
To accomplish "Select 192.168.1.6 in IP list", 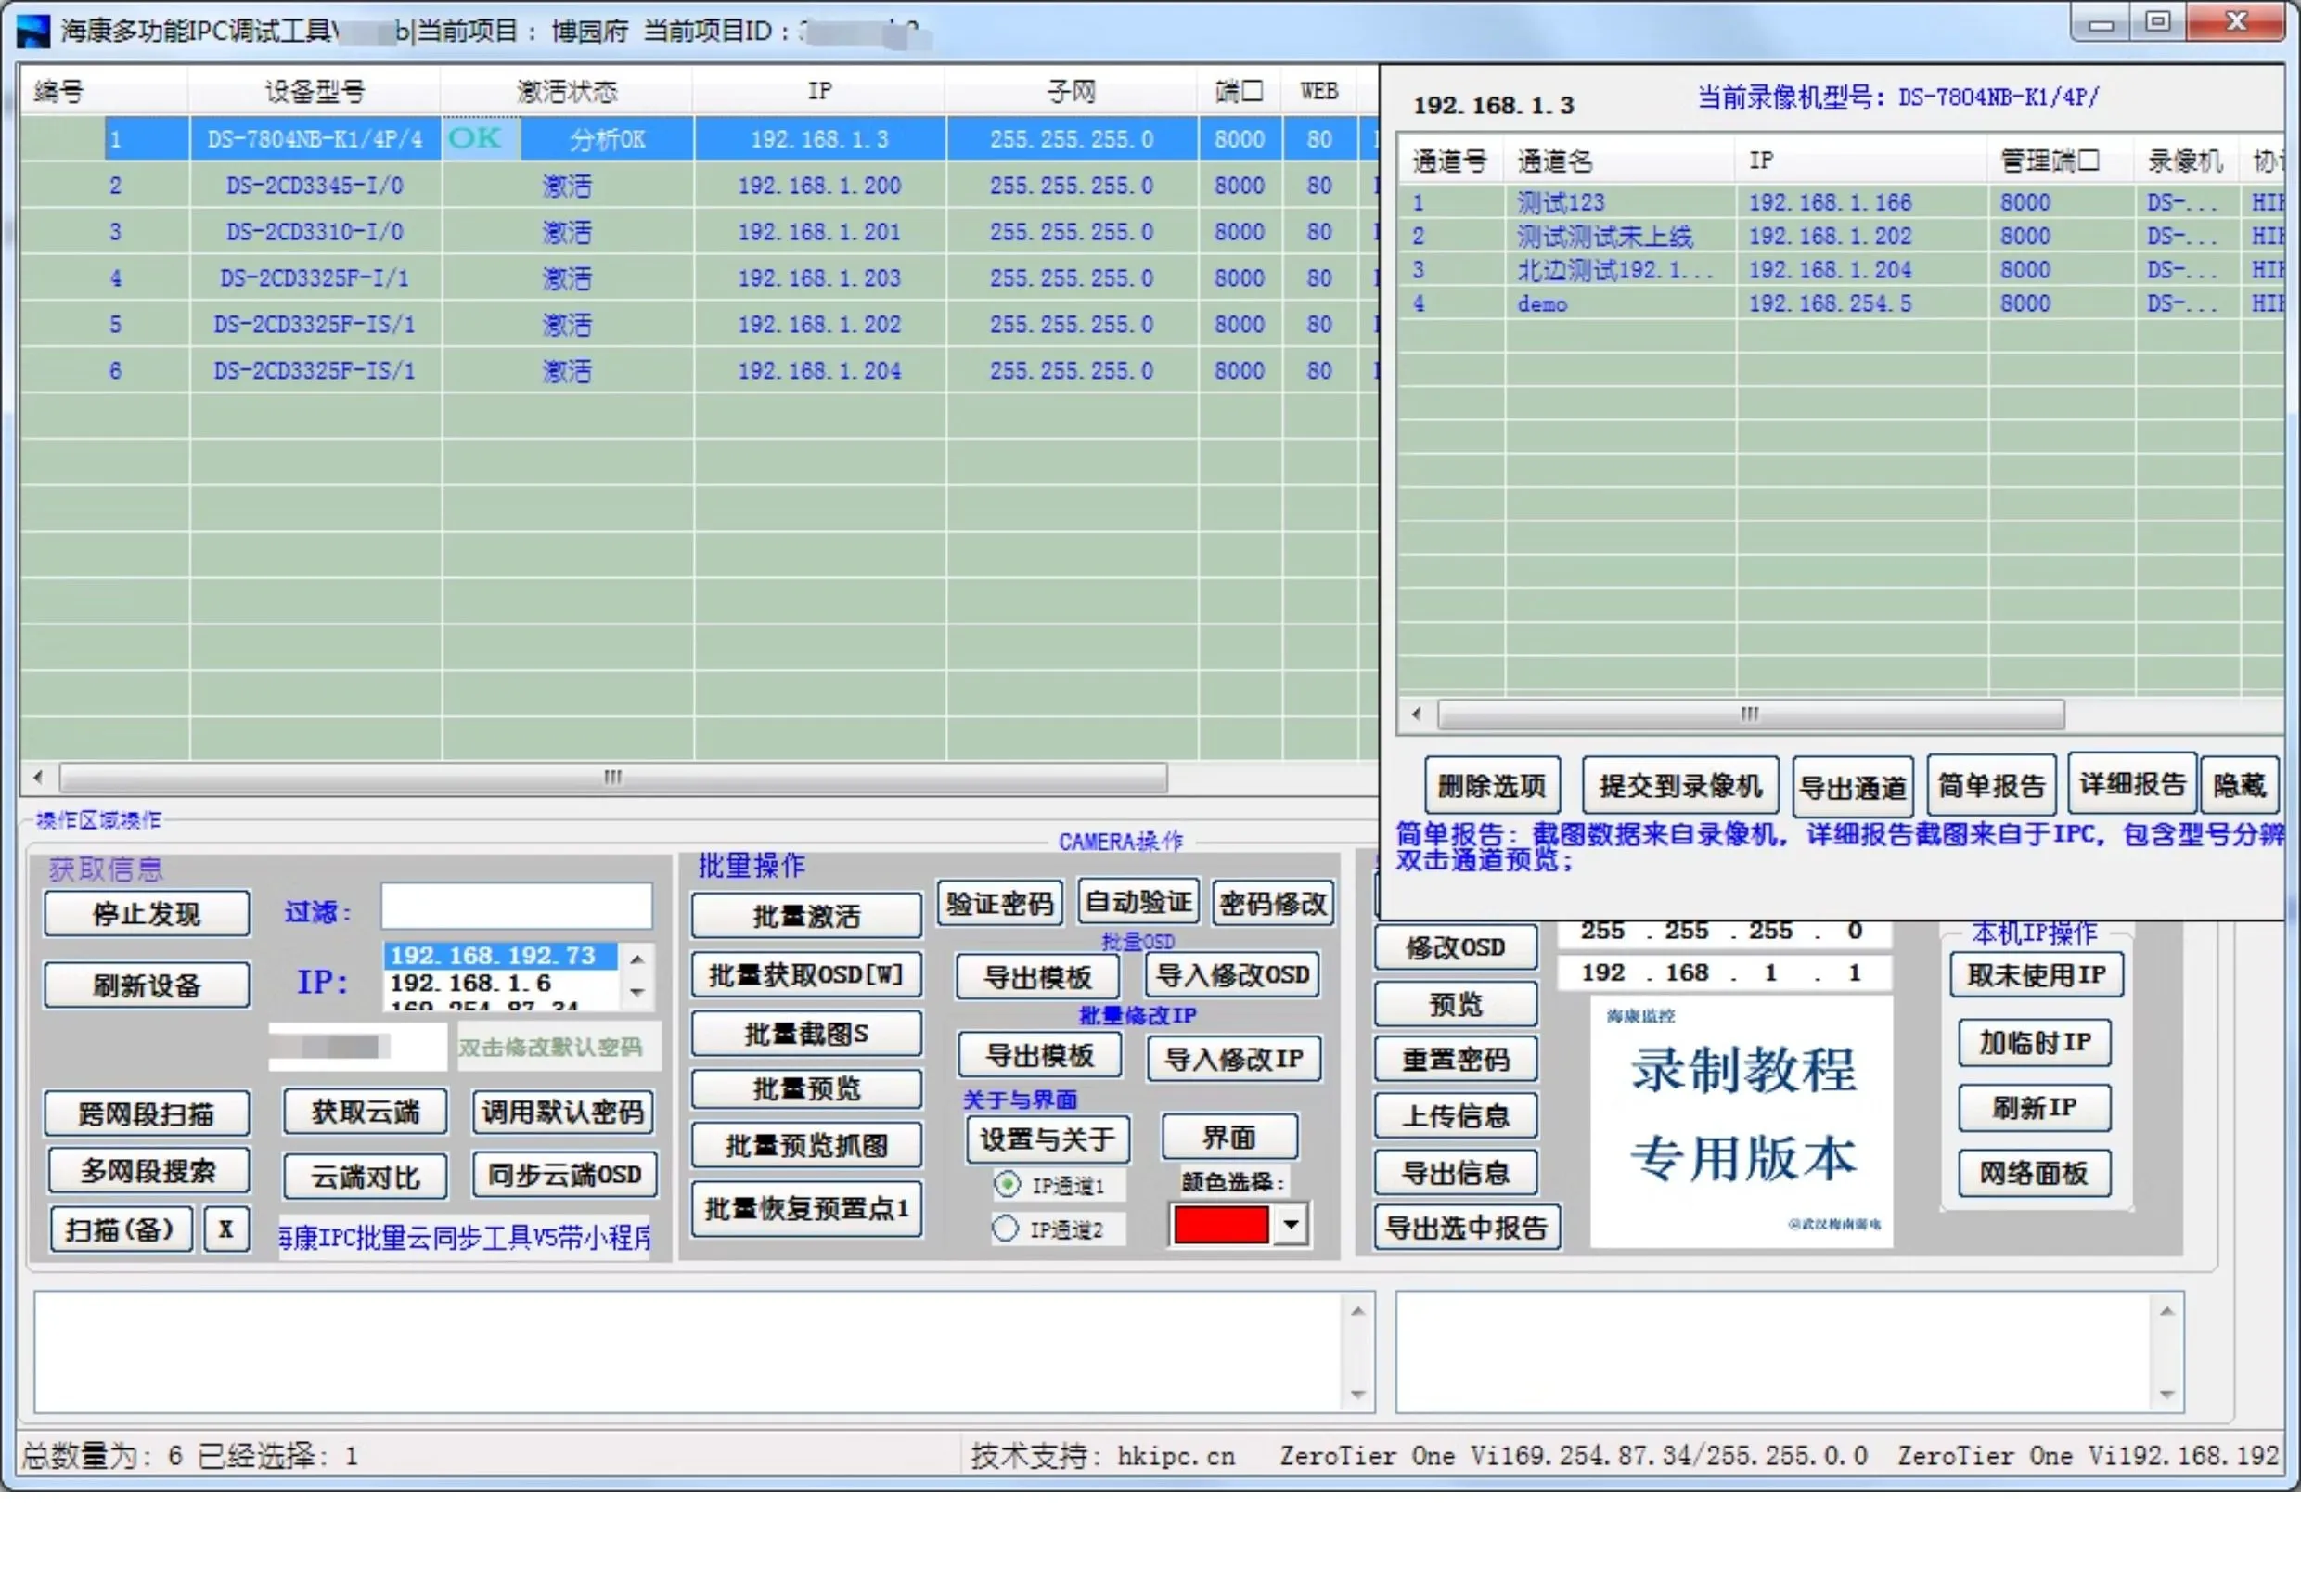I will click(x=470, y=983).
